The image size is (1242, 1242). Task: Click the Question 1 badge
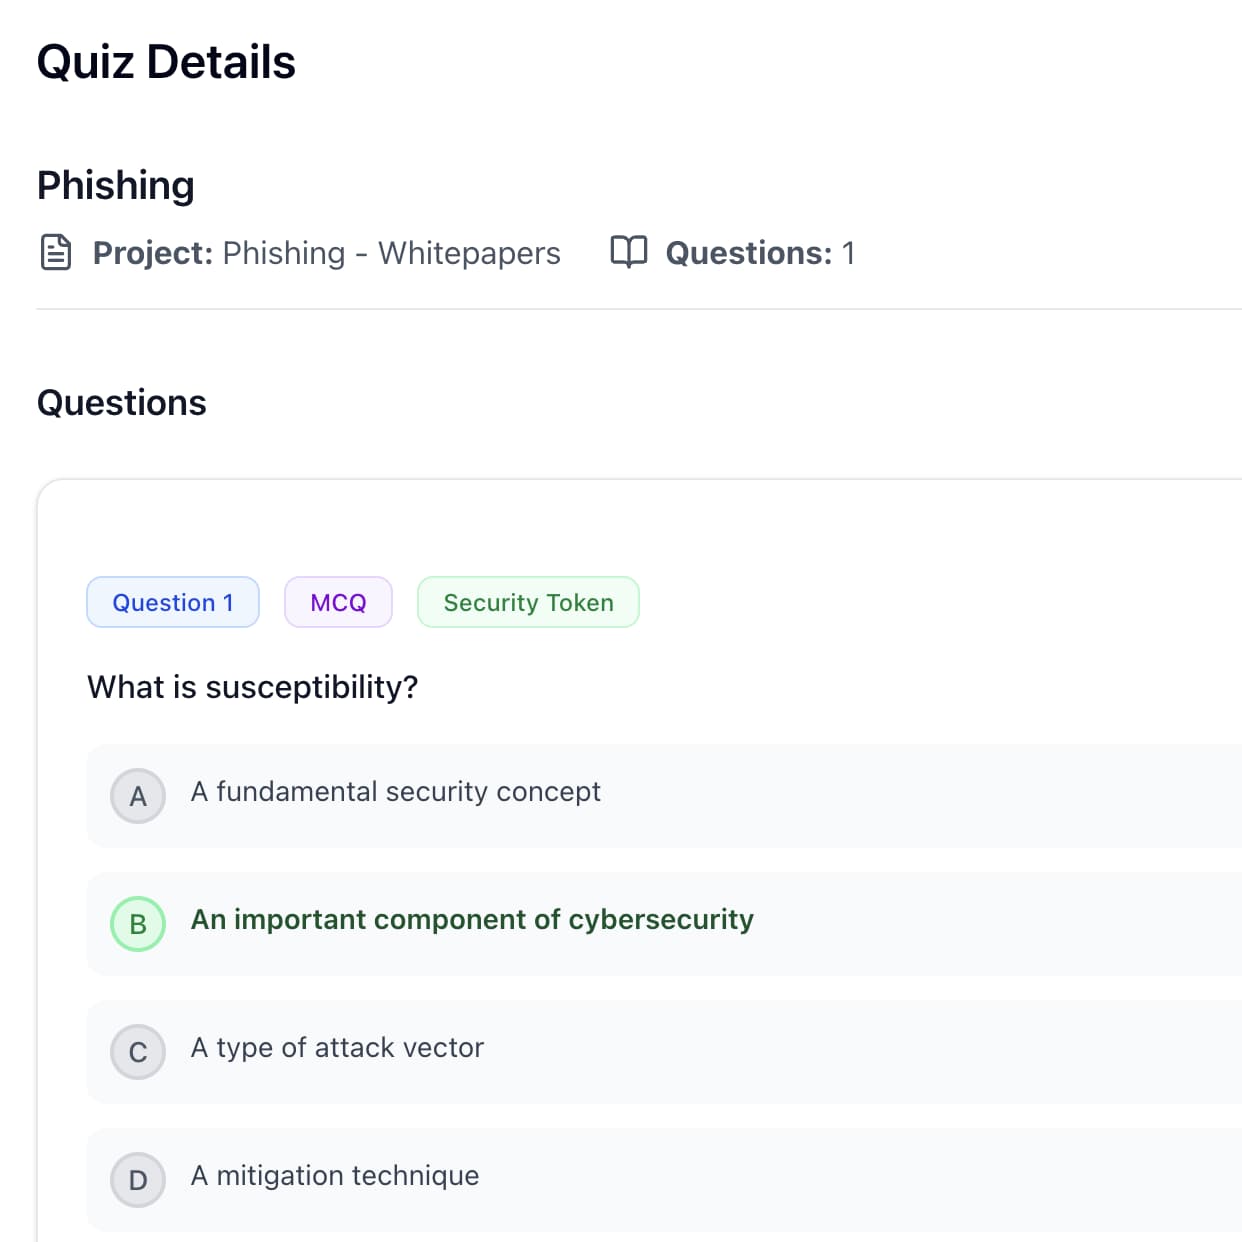[173, 602]
